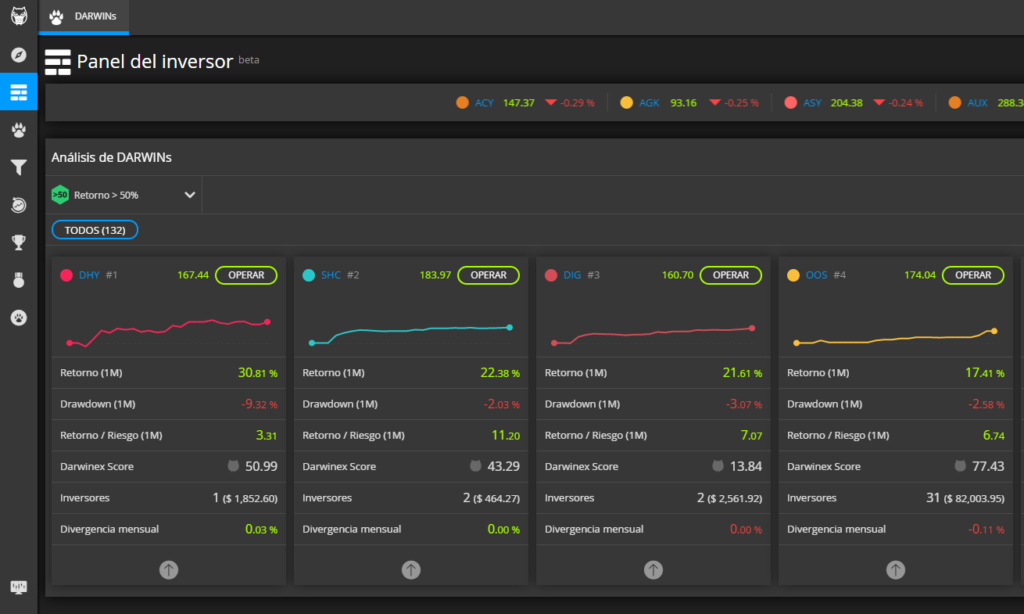
Task: Open the SHC darwin name link
Action: pos(331,275)
